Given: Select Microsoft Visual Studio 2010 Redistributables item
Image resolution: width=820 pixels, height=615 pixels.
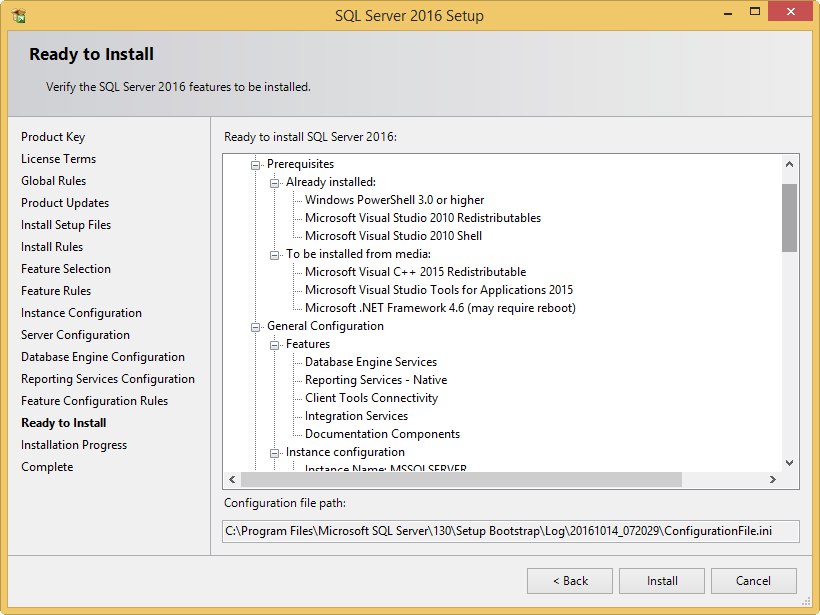Looking at the screenshot, I should coord(423,218).
